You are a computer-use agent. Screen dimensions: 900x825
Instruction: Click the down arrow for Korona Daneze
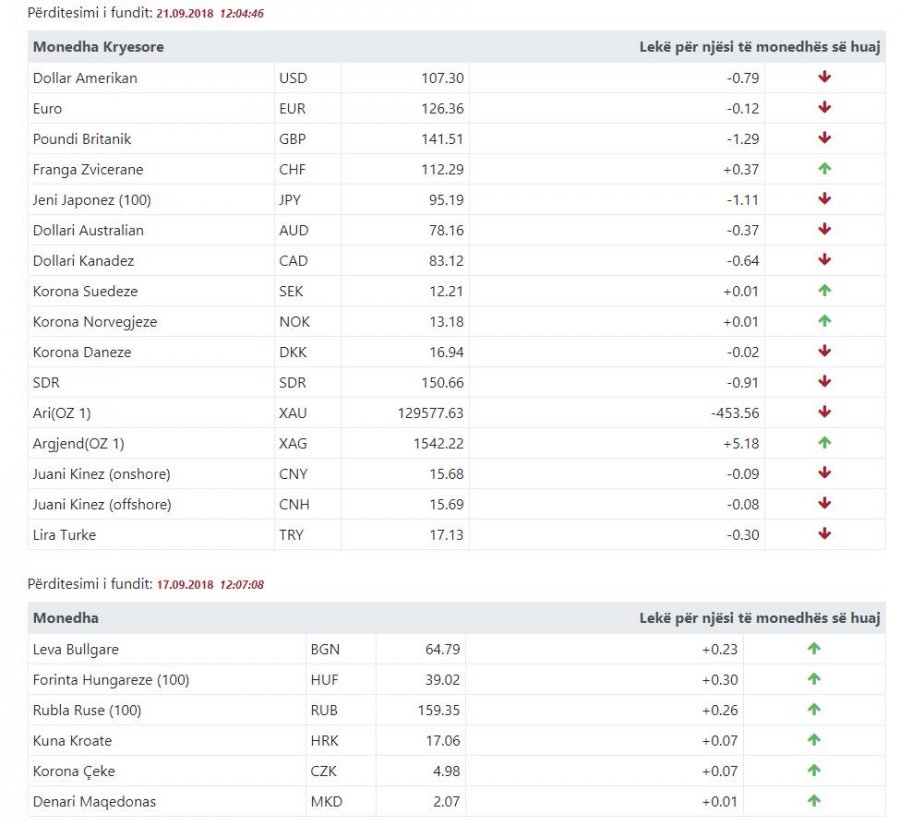(824, 351)
